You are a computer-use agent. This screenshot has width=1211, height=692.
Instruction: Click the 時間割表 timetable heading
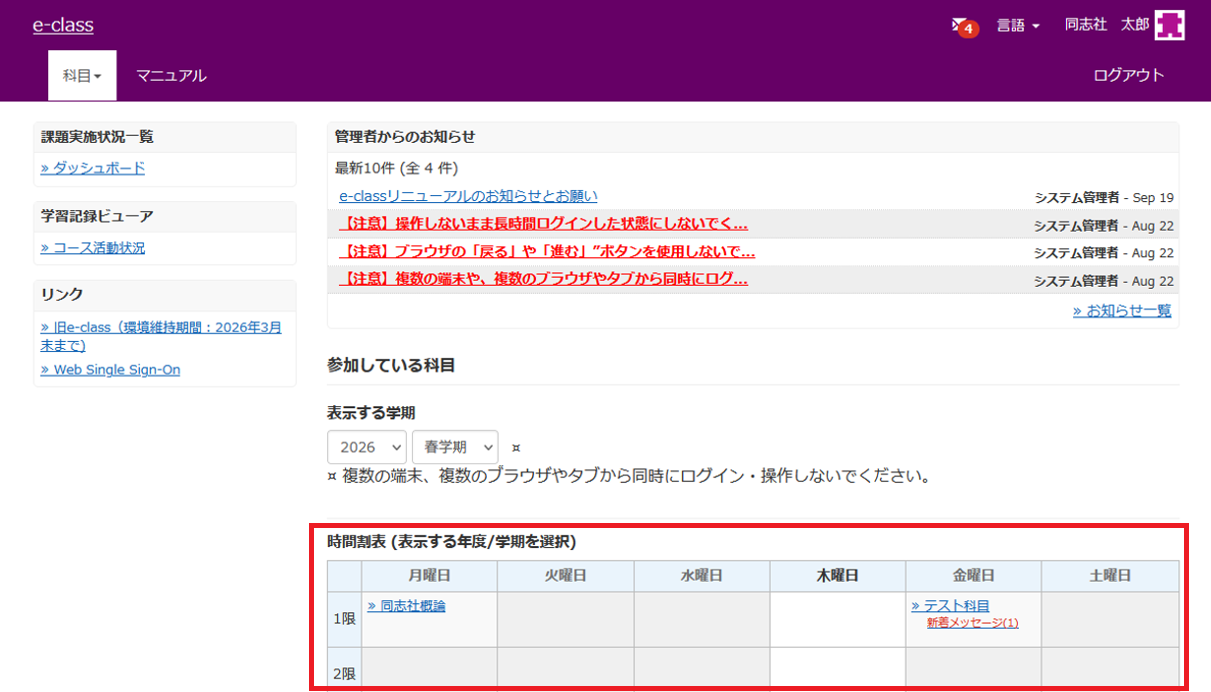[451, 542]
